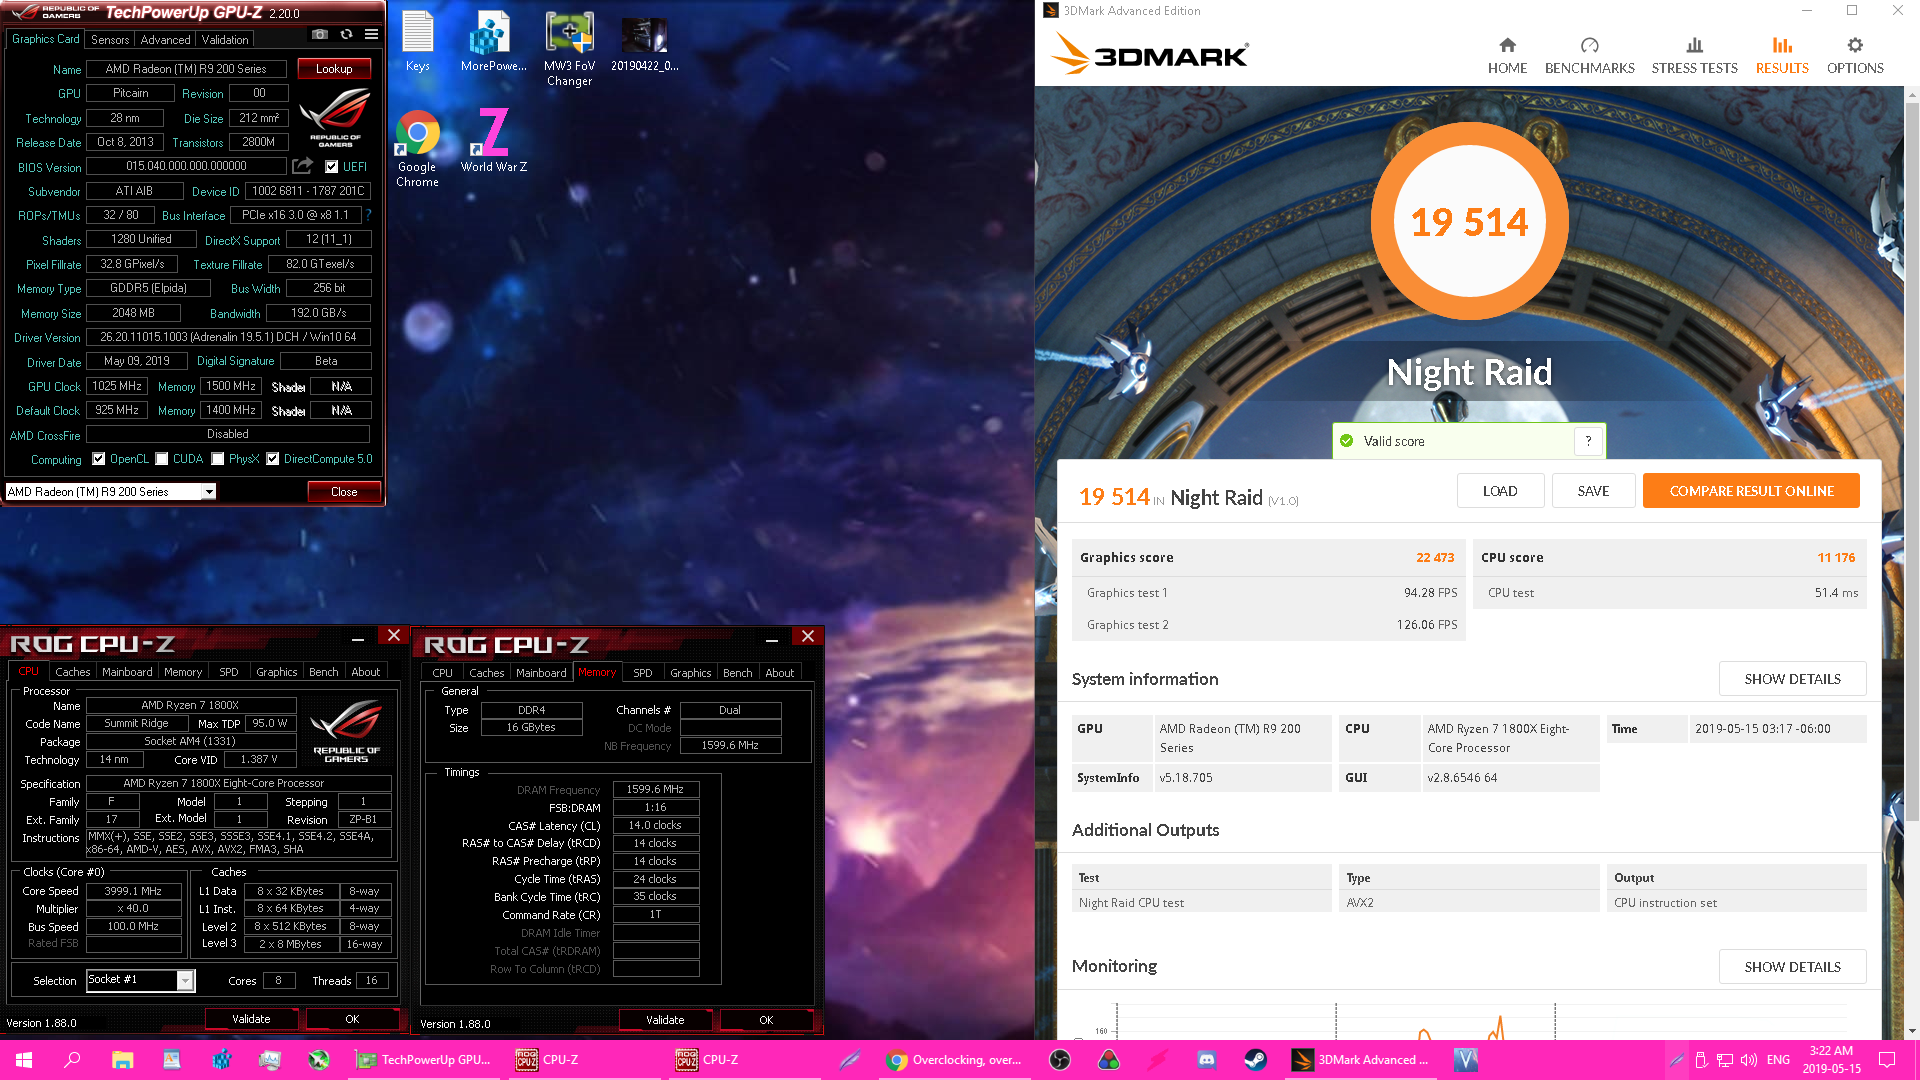Open the MorePowerTool desktop shortcut
1920x1080 pixels.
click(493, 41)
